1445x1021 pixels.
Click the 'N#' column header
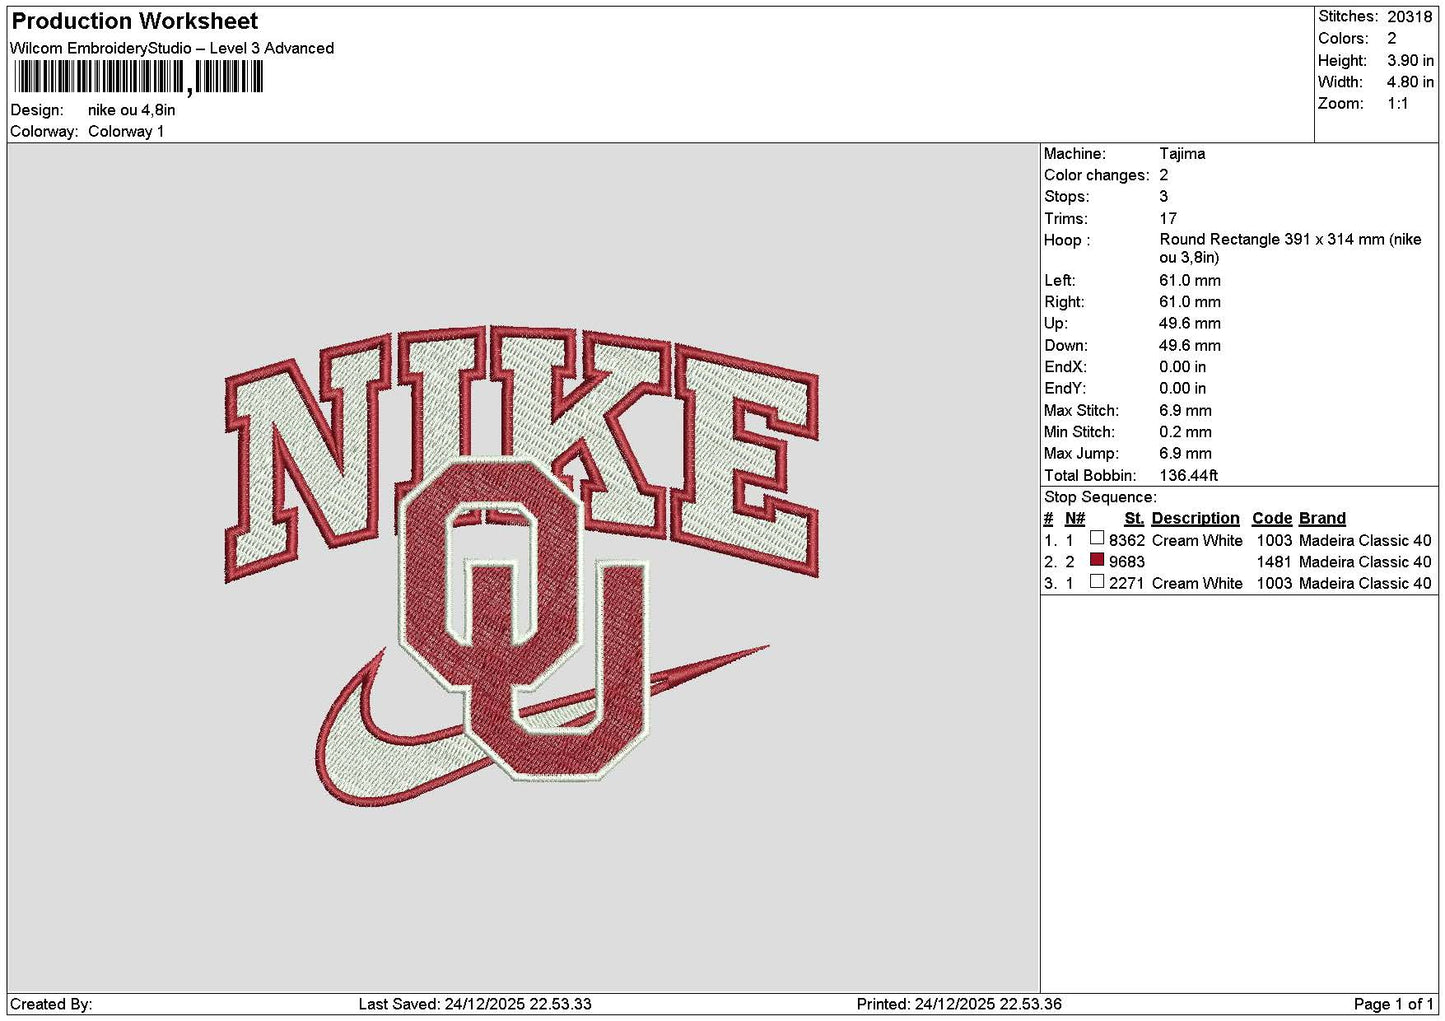point(1075,518)
